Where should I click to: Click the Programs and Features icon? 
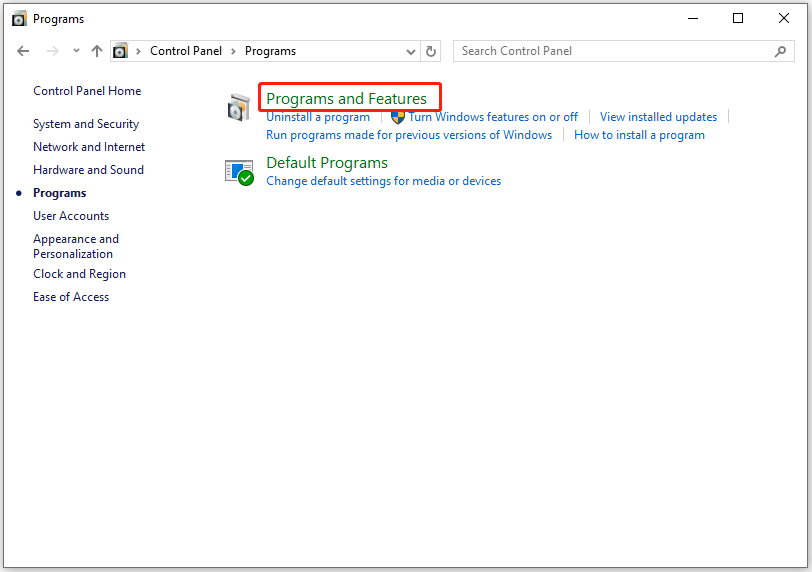(239, 107)
